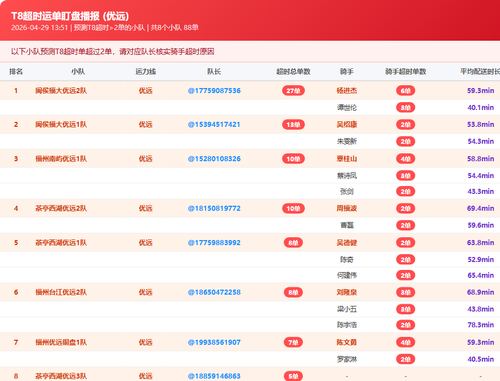
Task: Click the 63.8min average duration
Action: point(480,243)
